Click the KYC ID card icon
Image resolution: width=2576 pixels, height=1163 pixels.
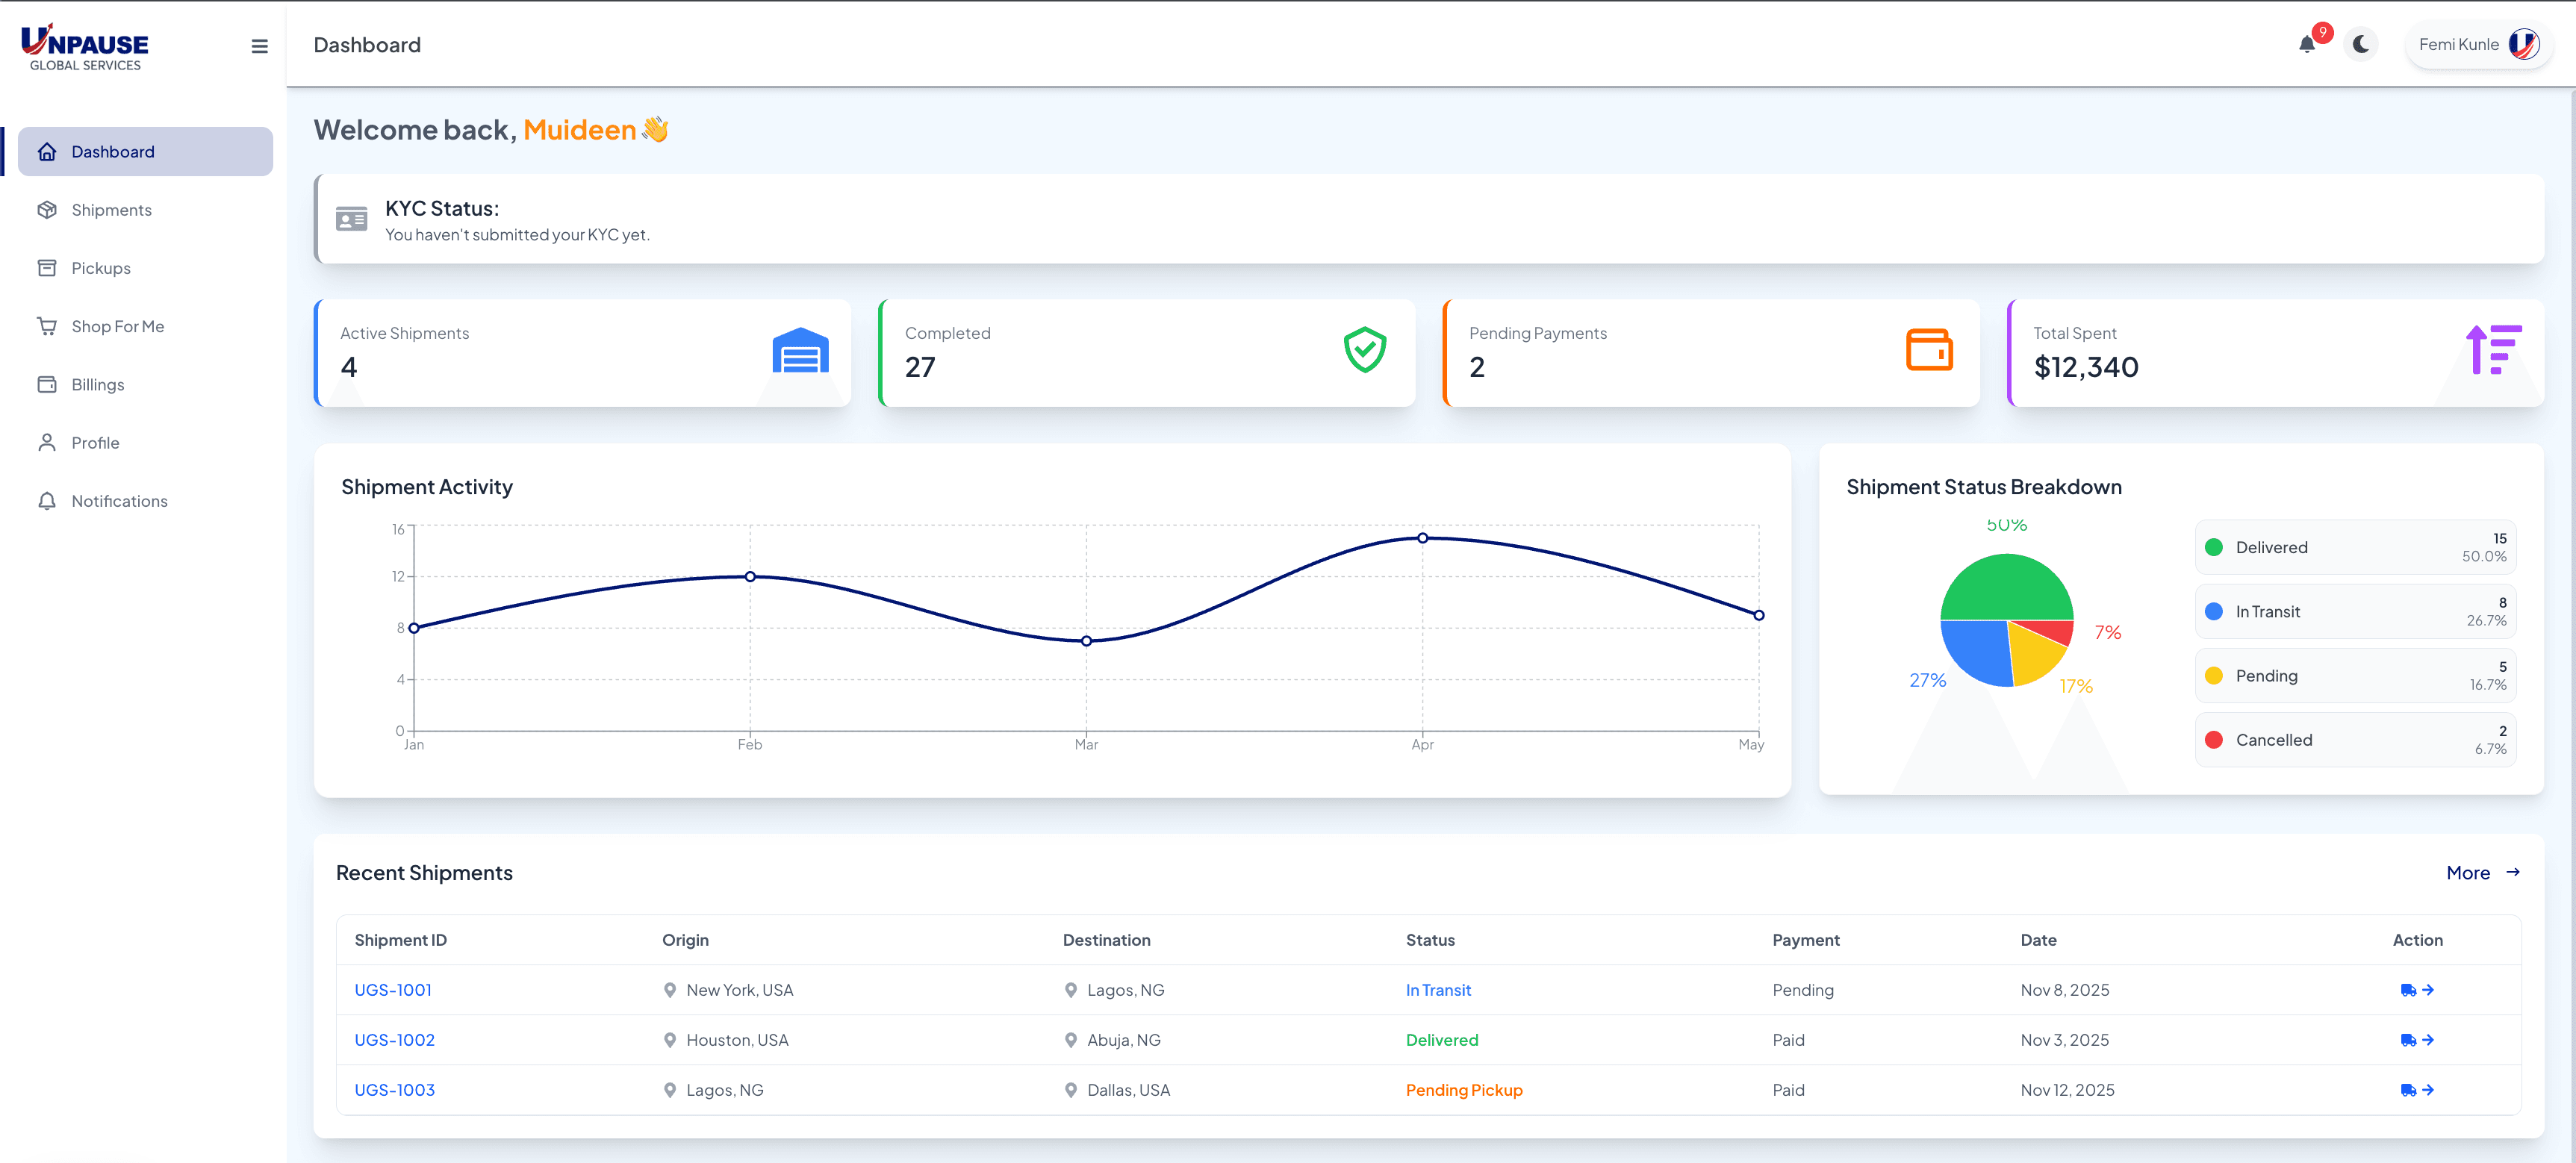pyautogui.click(x=351, y=219)
